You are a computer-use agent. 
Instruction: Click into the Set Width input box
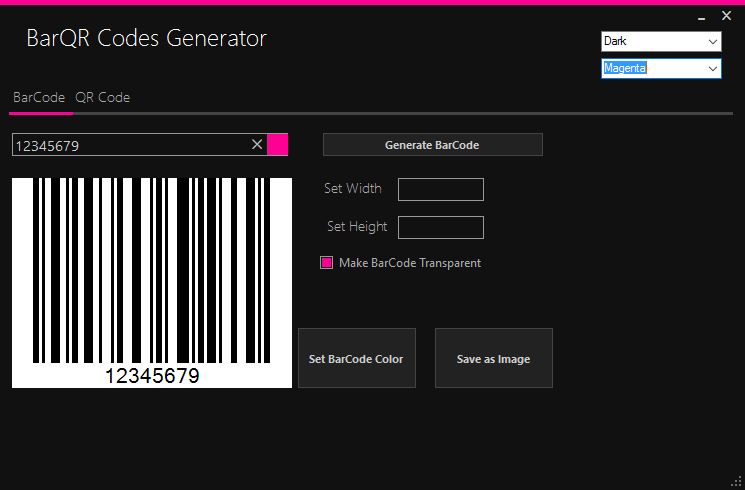pyautogui.click(x=440, y=189)
